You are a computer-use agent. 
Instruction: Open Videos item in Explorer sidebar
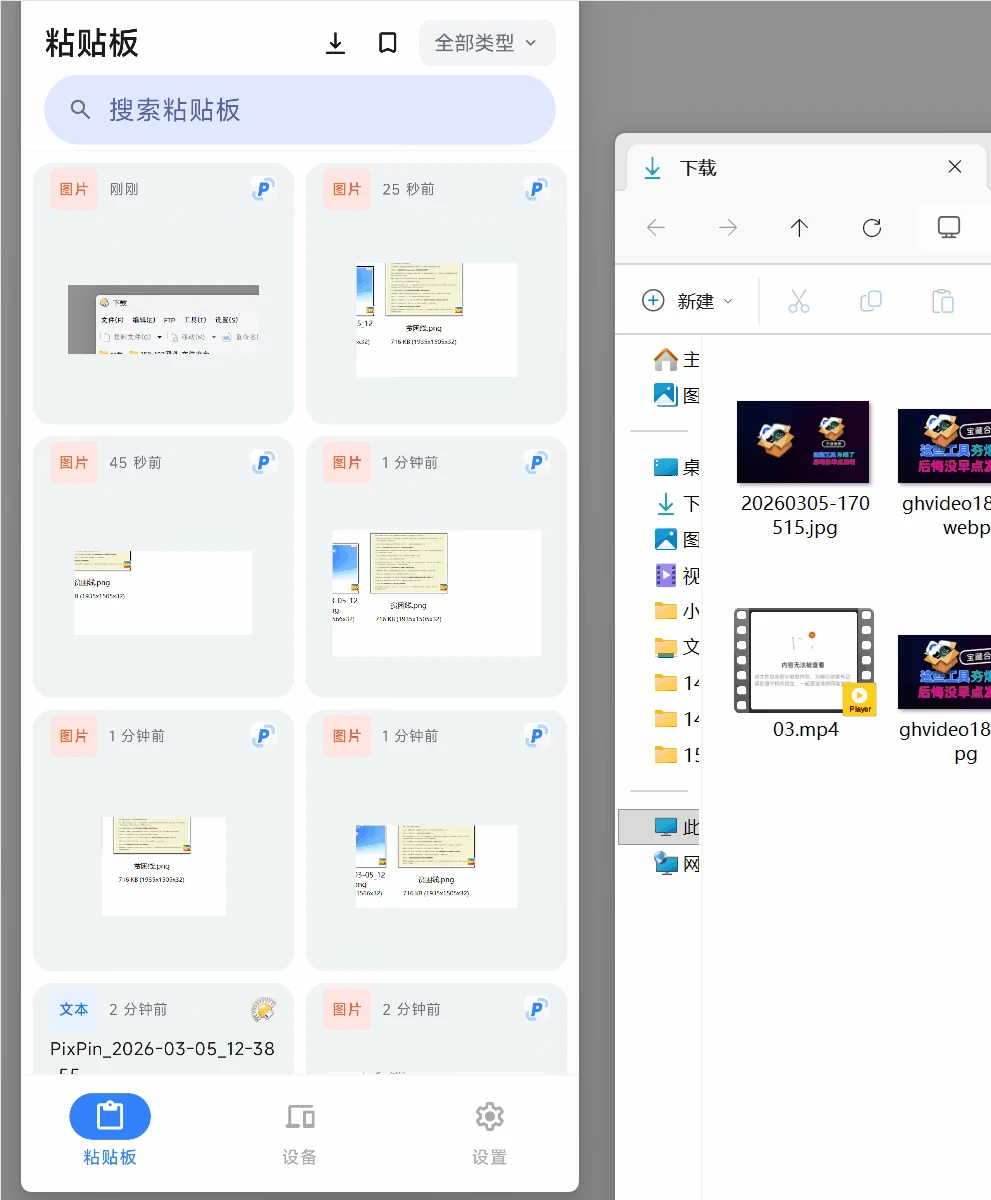[676, 575]
